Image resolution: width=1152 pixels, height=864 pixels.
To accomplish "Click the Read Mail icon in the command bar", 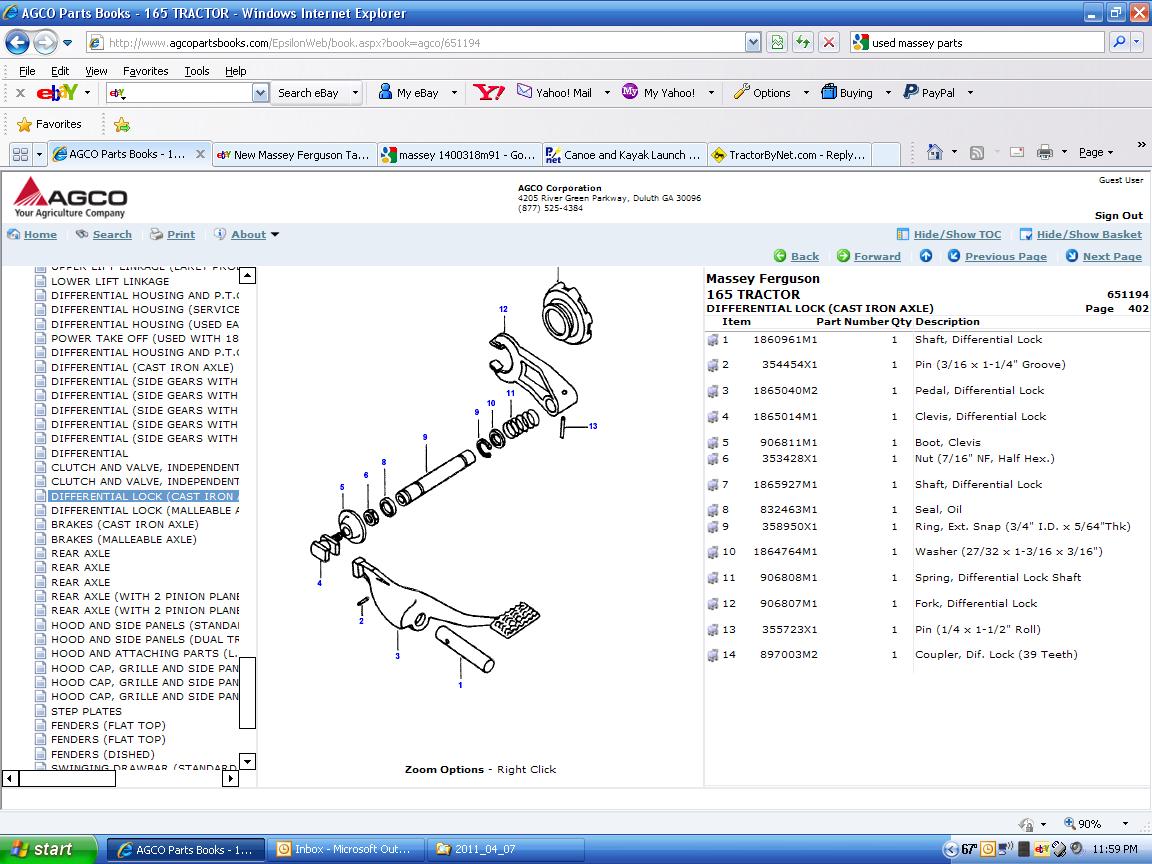I will tap(1017, 152).
